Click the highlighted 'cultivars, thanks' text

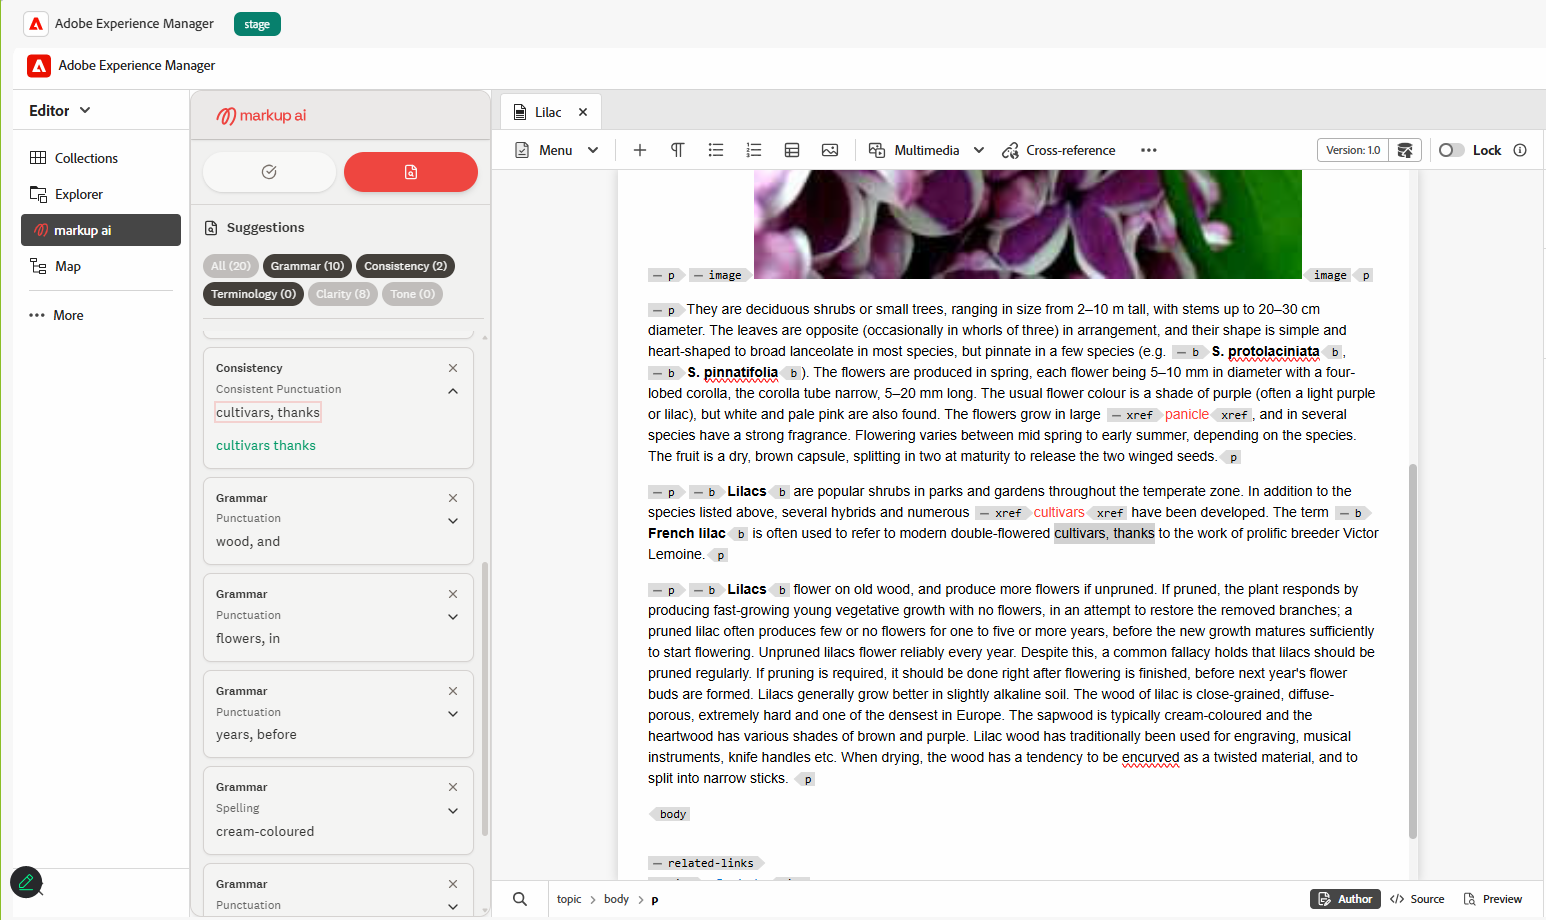tap(1104, 533)
